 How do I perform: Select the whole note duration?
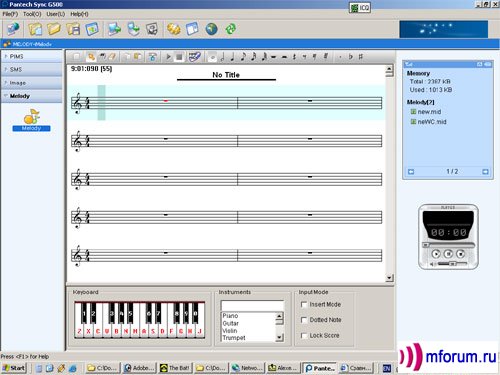click(x=212, y=58)
